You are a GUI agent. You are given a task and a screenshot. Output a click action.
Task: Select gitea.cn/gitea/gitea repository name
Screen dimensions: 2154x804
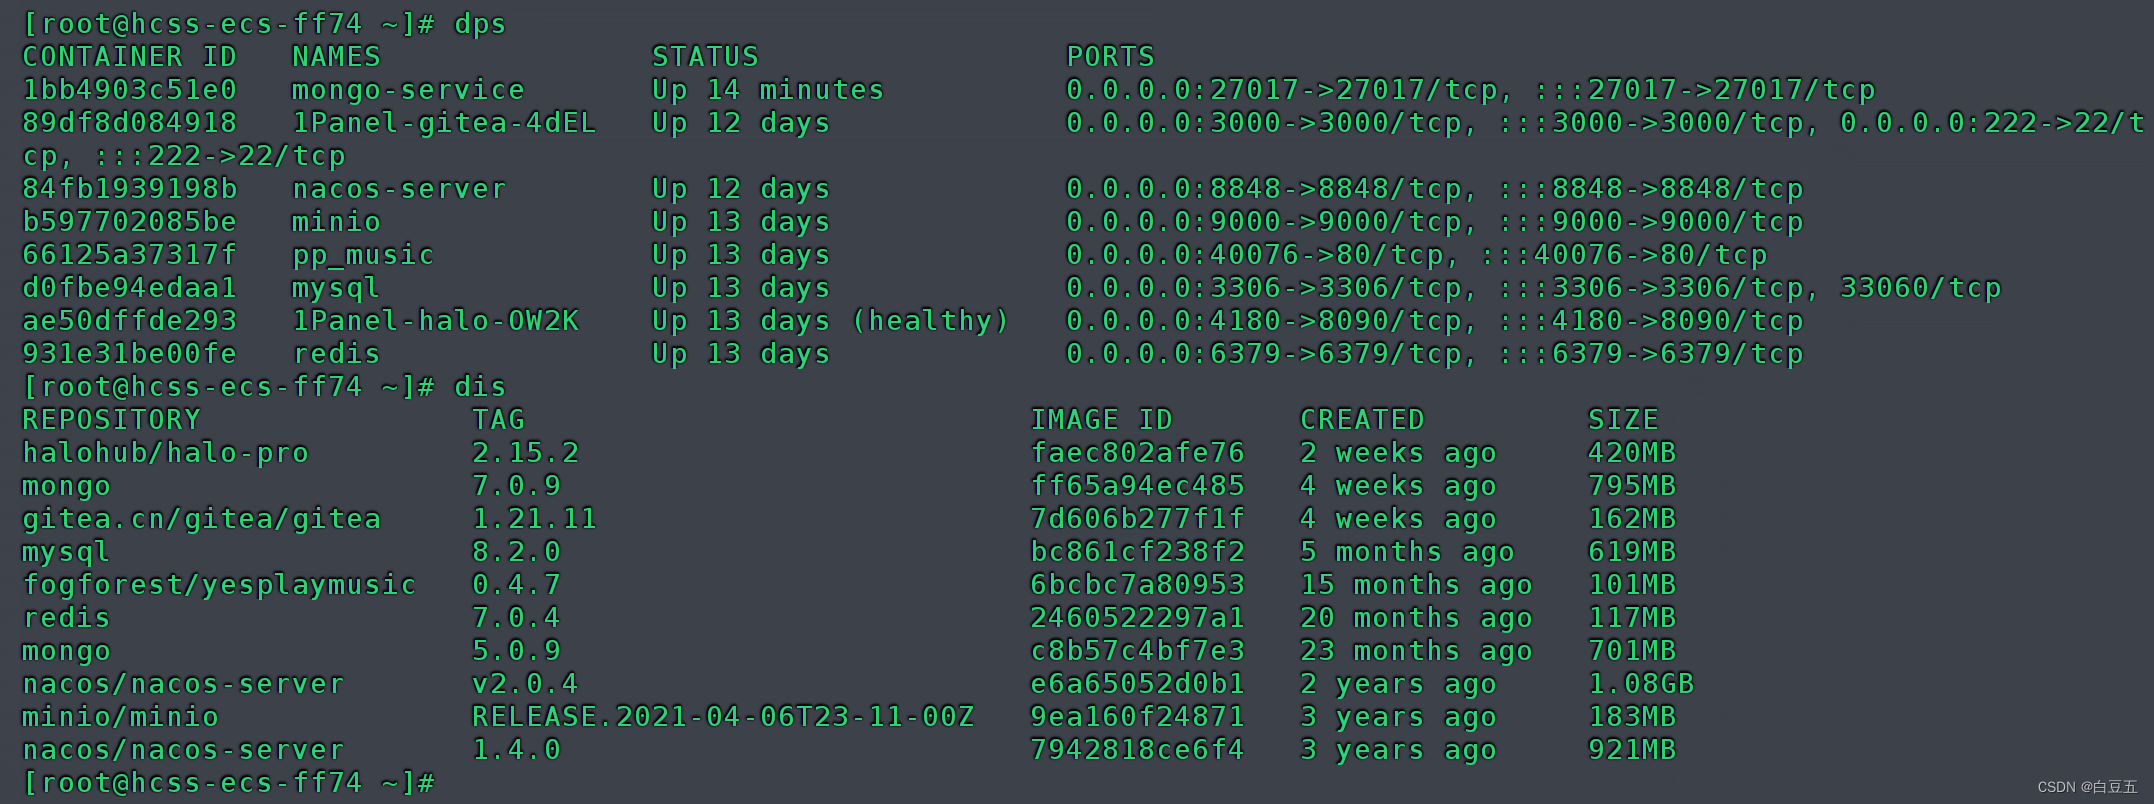pyautogui.click(x=202, y=519)
